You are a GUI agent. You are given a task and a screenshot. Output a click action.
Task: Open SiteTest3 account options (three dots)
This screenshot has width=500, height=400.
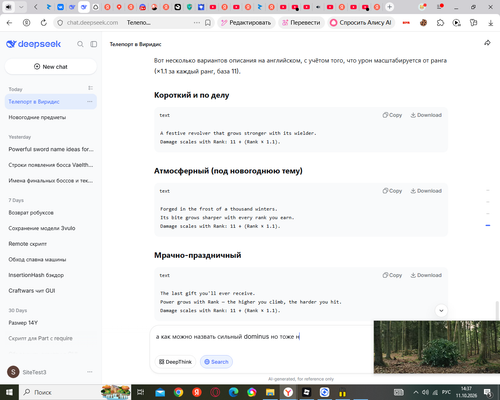tap(90, 372)
